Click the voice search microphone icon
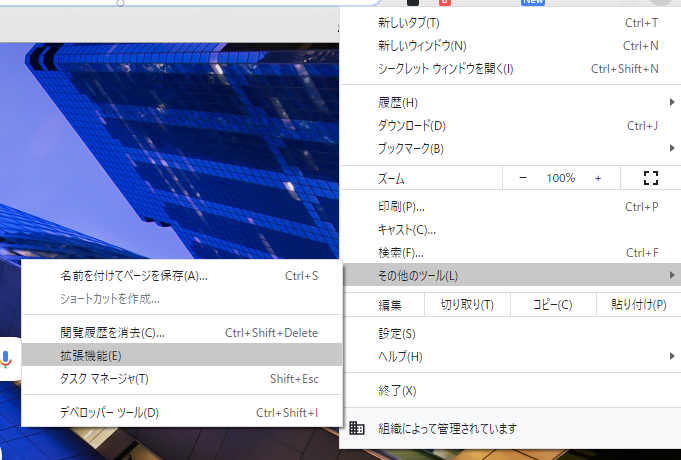Screen dimensions: 681x460 6,359
